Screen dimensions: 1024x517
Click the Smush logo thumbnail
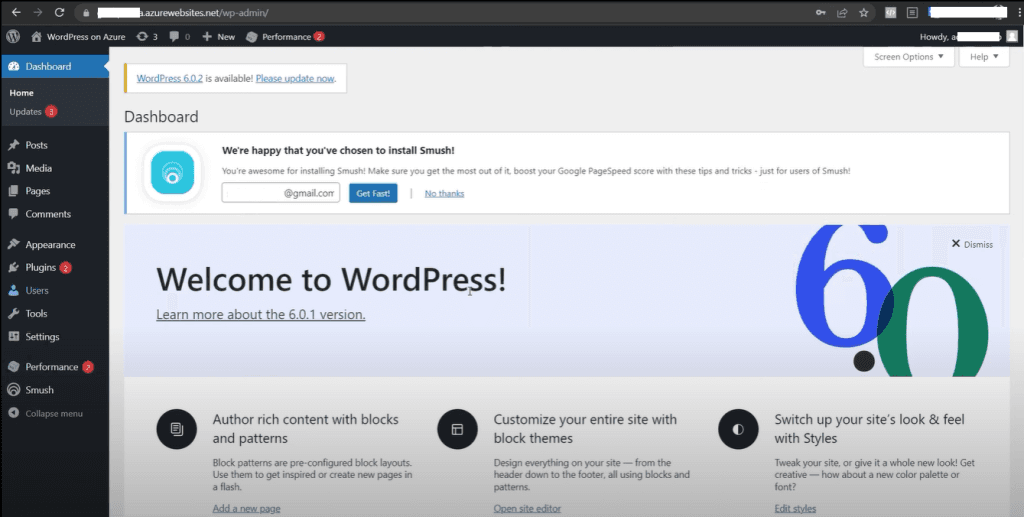point(172,173)
